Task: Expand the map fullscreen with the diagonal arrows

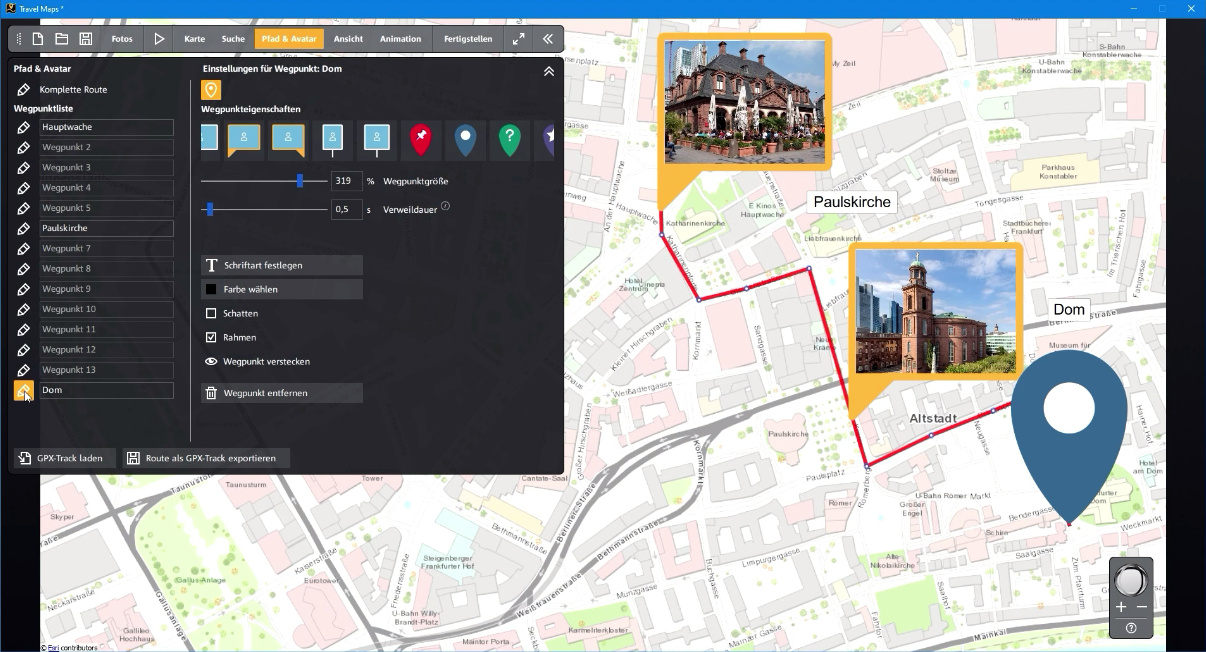Action: point(518,38)
